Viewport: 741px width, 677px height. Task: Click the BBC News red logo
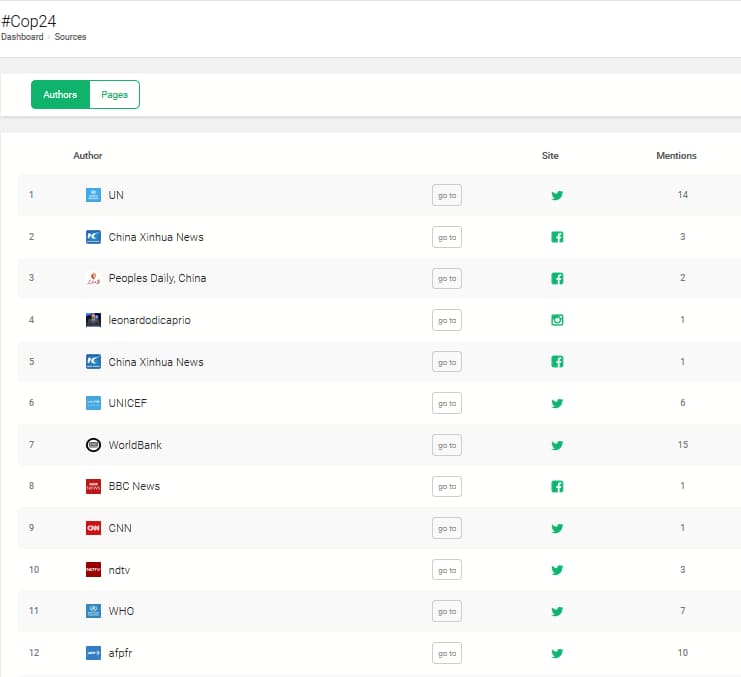pos(93,486)
